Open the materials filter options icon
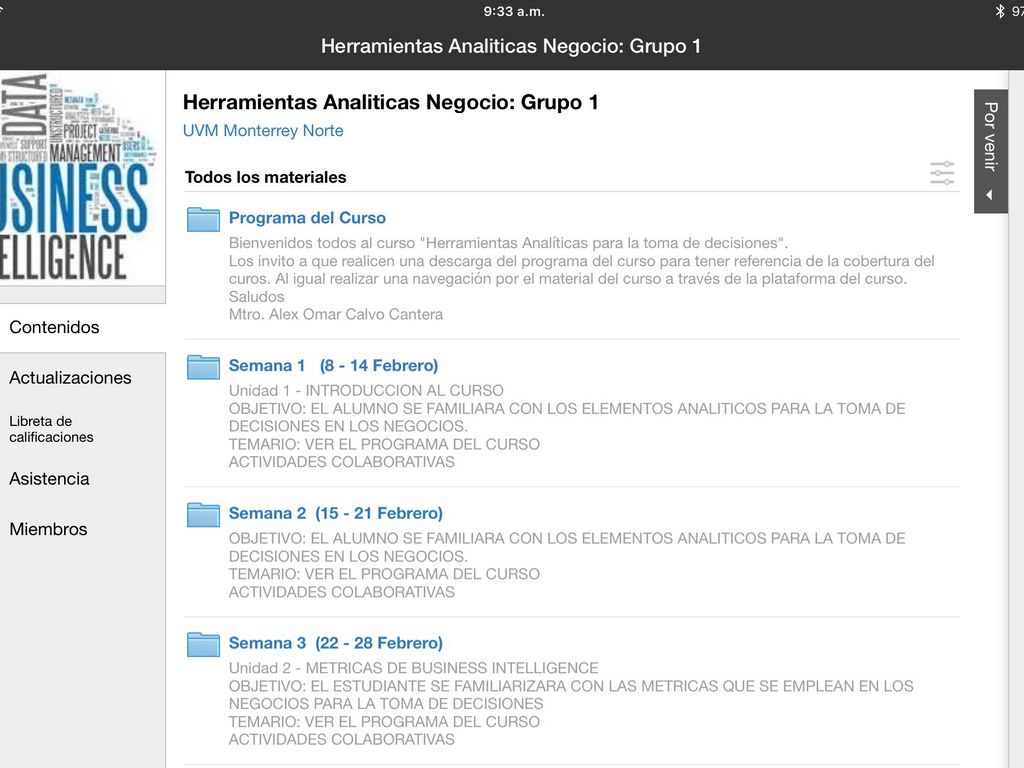The height and width of the screenshot is (768, 1024). click(942, 173)
